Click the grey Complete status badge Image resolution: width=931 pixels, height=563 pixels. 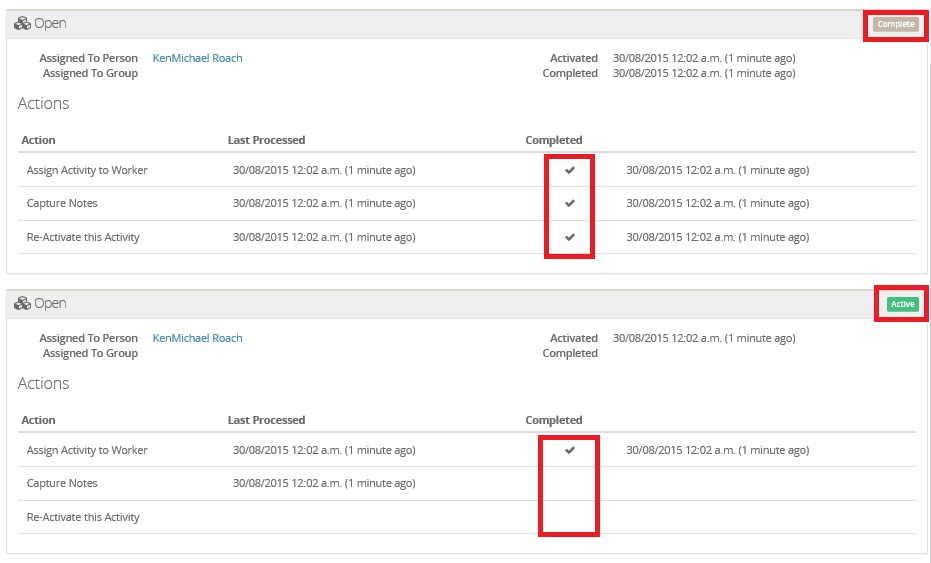point(895,24)
